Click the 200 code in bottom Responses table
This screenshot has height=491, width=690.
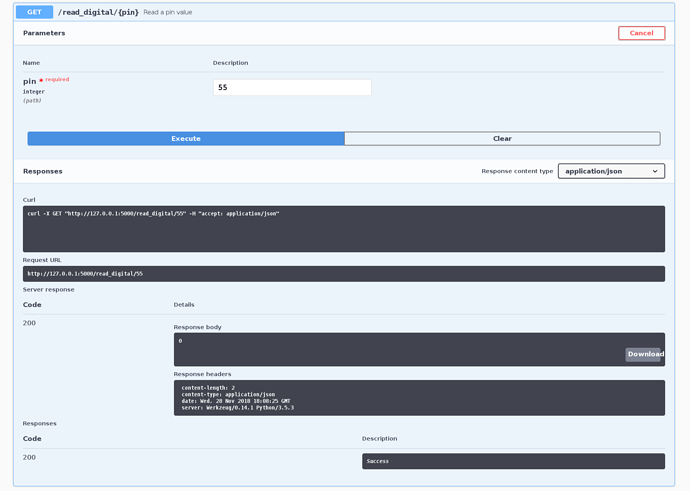point(29,457)
